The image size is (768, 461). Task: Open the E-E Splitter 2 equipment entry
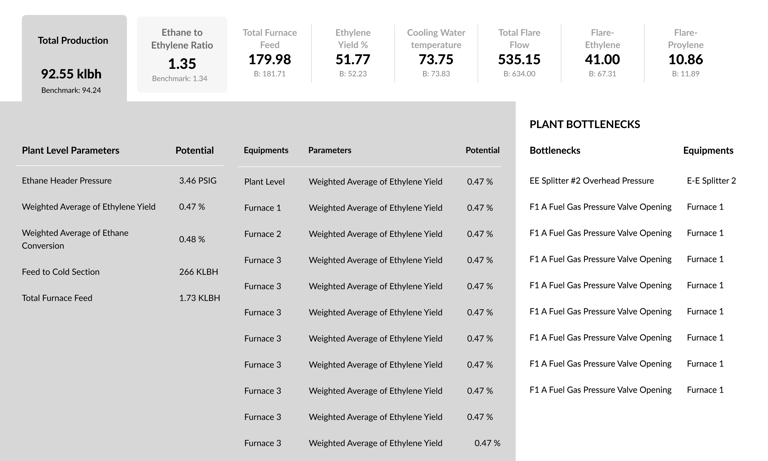[x=711, y=180]
